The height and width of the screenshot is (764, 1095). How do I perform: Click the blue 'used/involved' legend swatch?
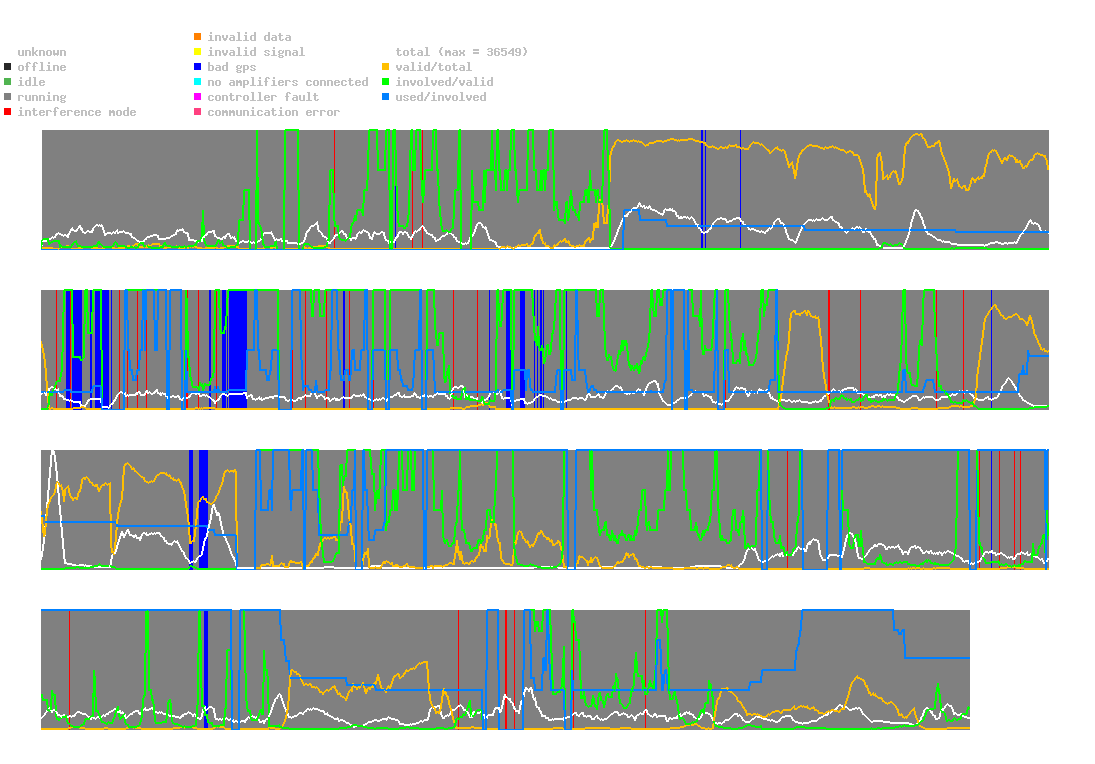click(x=385, y=97)
